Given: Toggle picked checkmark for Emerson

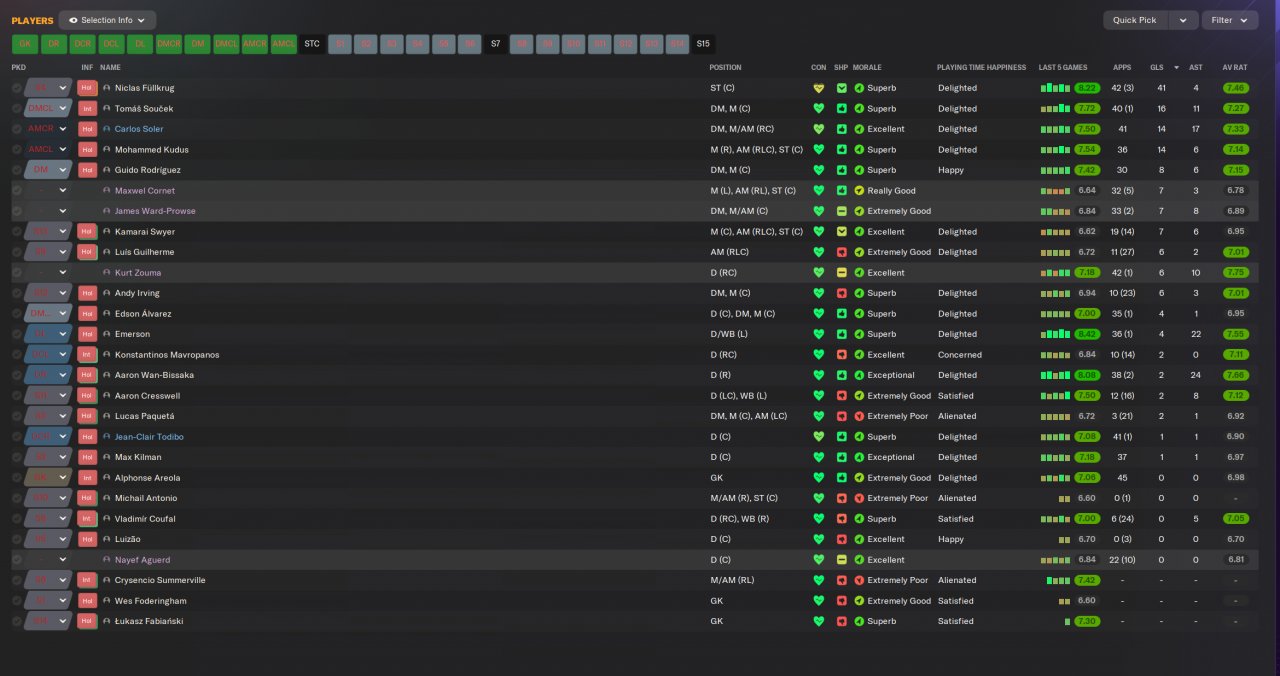Looking at the screenshot, I should tap(17, 334).
